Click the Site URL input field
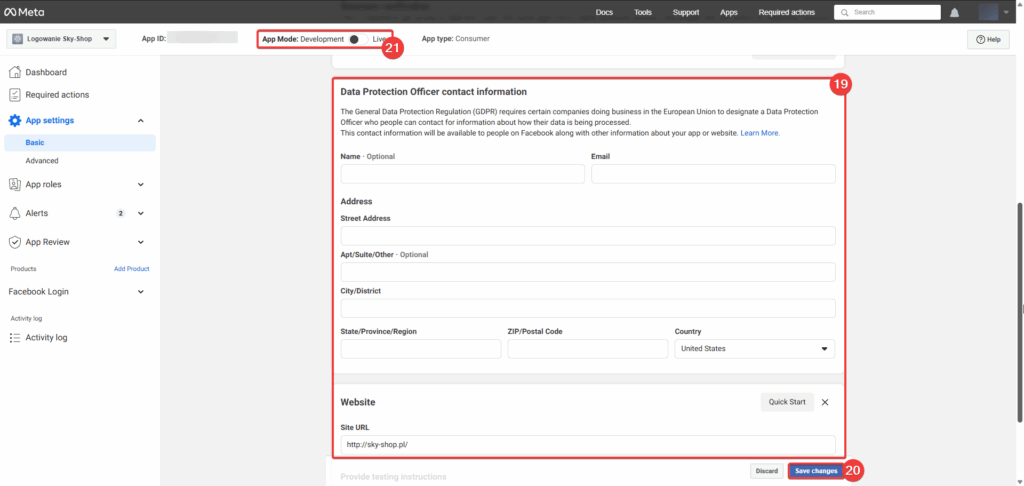 point(587,444)
